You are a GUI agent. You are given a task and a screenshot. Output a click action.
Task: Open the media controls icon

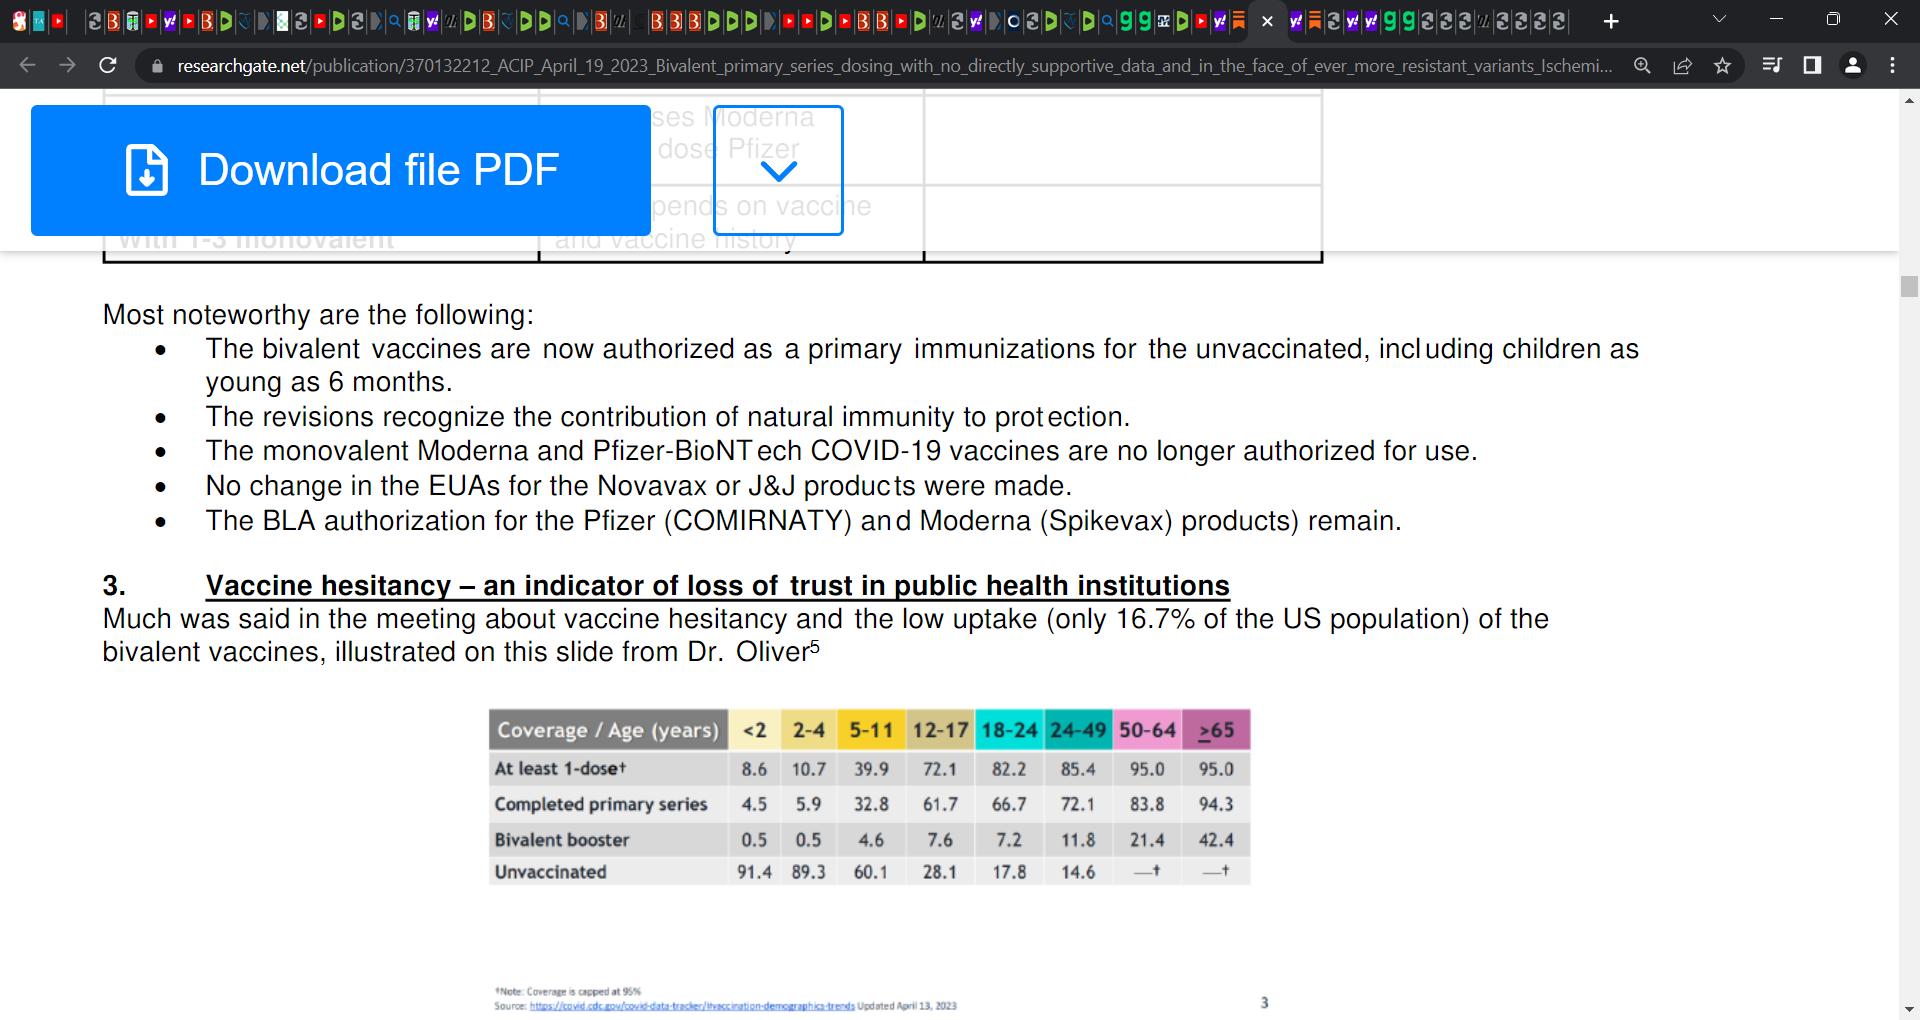click(x=1772, y=65)
